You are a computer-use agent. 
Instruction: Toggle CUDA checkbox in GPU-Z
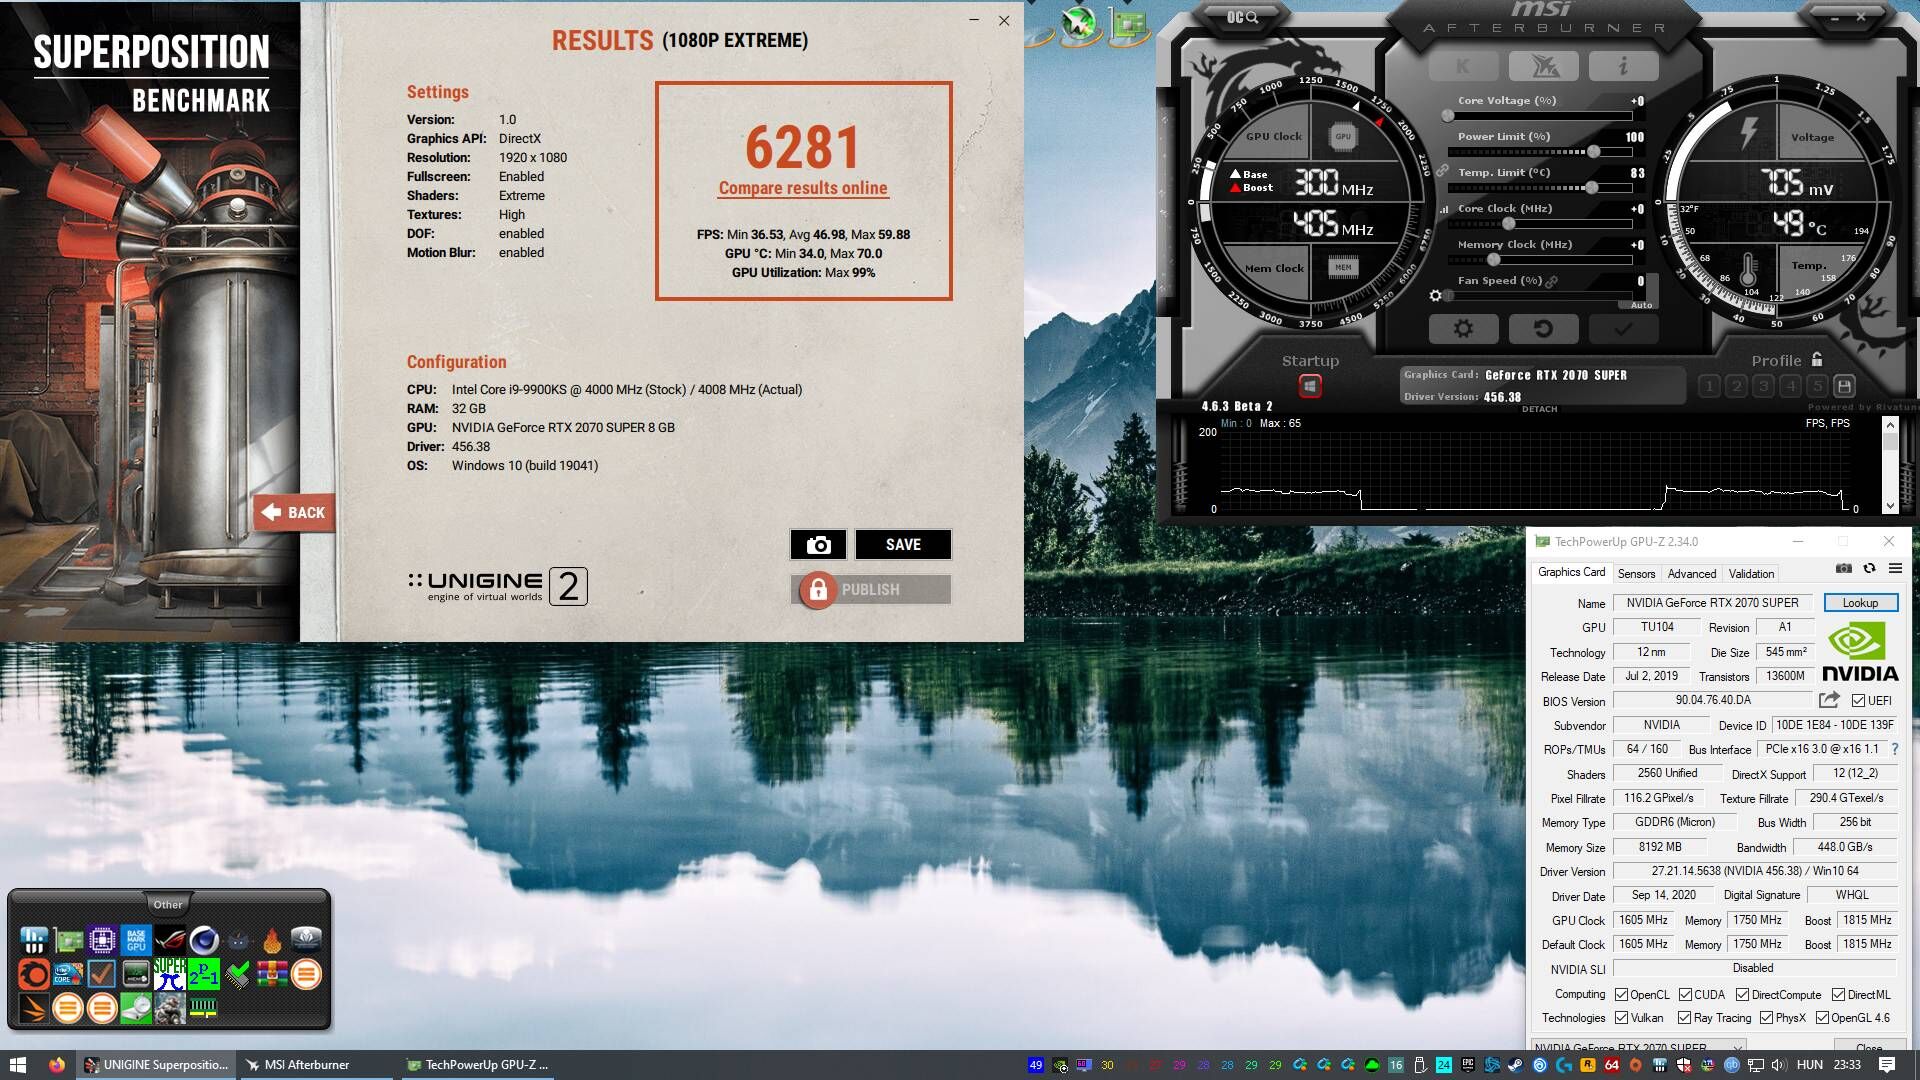click(1685, 995)
